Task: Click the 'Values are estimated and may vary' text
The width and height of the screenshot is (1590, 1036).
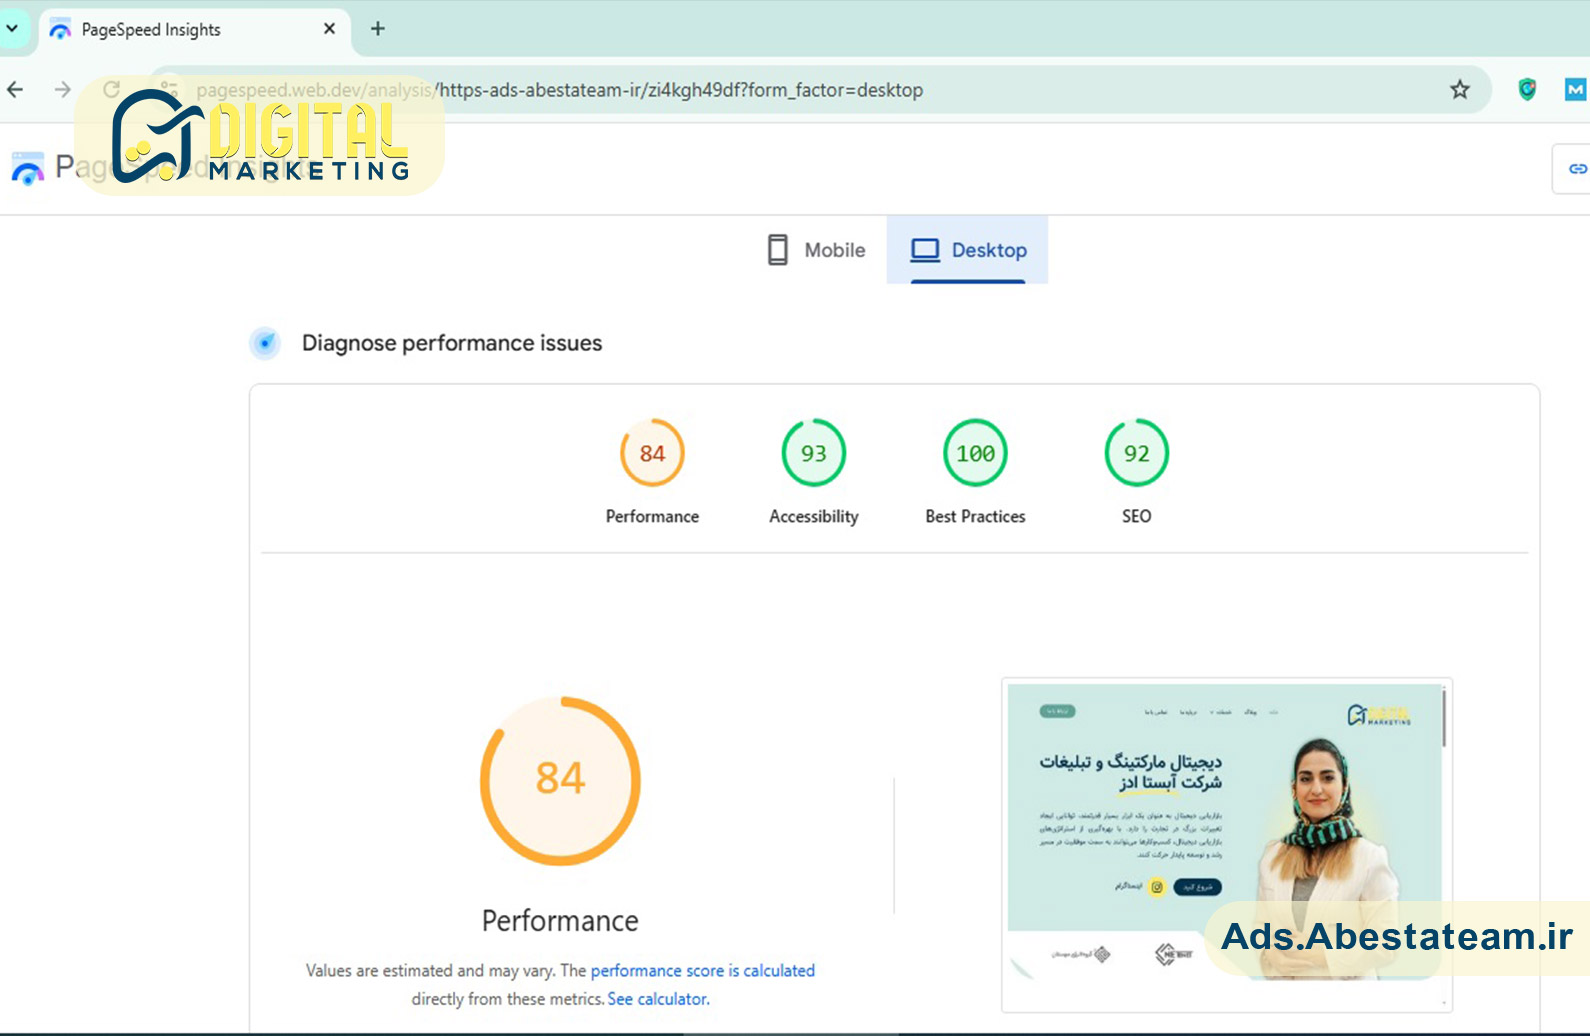Action: 430,971
